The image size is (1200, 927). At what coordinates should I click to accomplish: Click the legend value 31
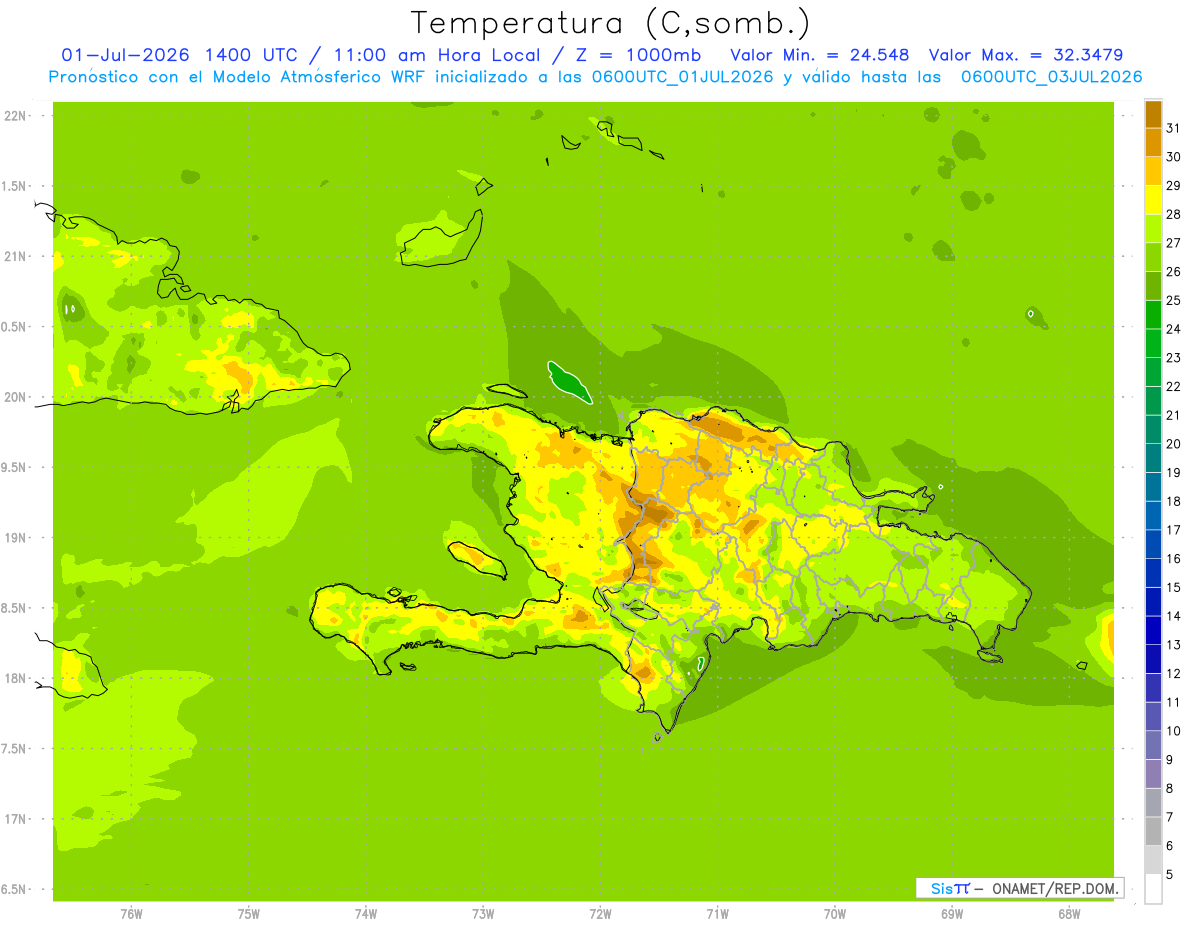click(x=1173, y=128)
